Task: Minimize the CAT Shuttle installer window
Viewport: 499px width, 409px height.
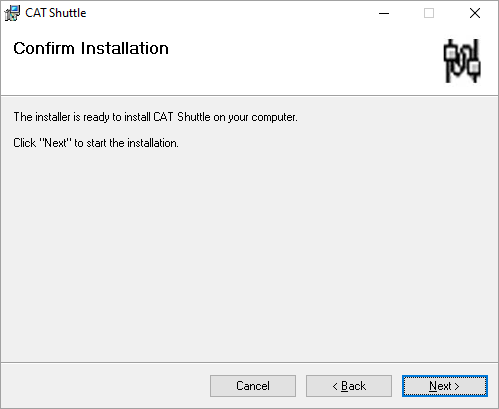Action: [x=384, y=13]
